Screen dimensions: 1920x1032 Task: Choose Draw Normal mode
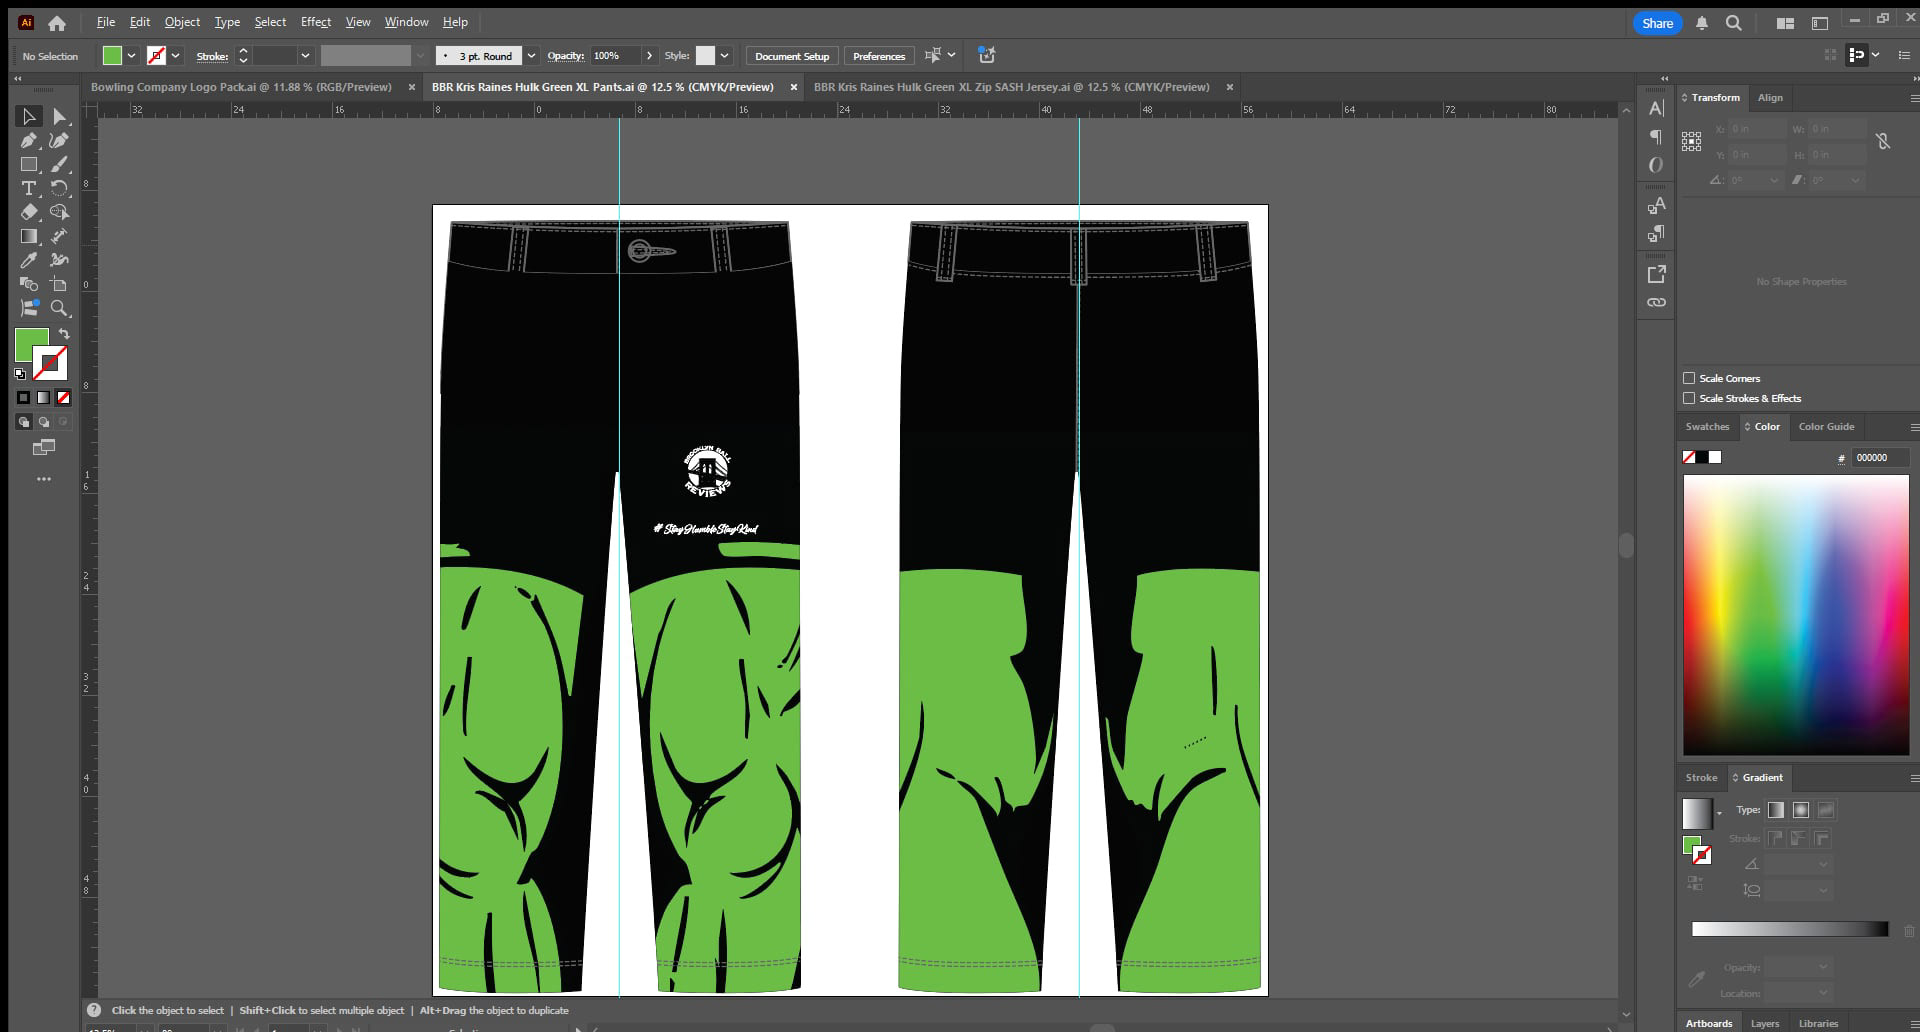coord(24,422)
